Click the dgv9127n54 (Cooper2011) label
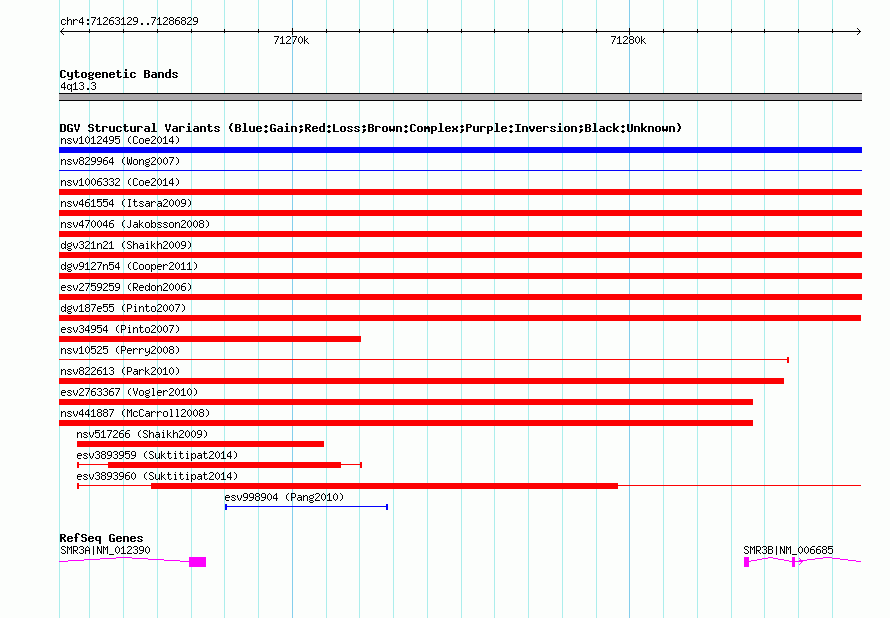 point(129,266)
